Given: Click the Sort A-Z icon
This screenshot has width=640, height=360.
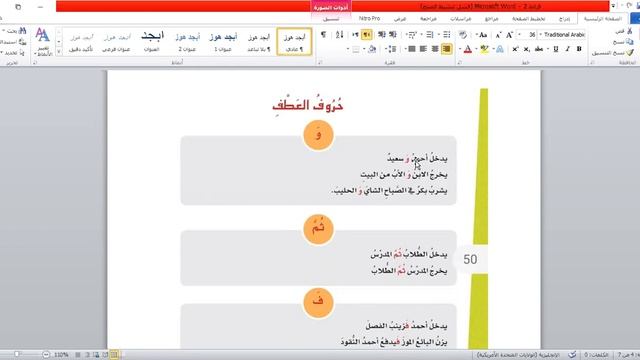Looking at the screenshot, I should click(339, 35).
